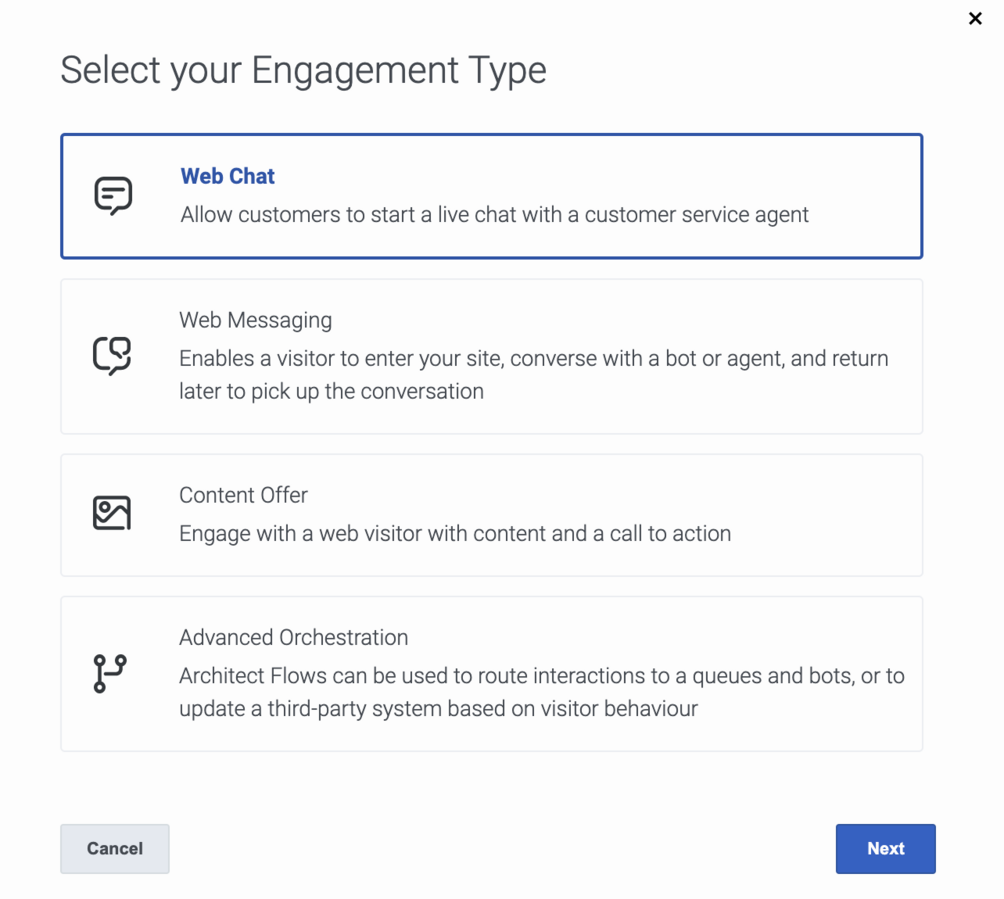1004x899 pixels.
Task: Click the Web Messaging bubble icon
Action: click(112, 355)
